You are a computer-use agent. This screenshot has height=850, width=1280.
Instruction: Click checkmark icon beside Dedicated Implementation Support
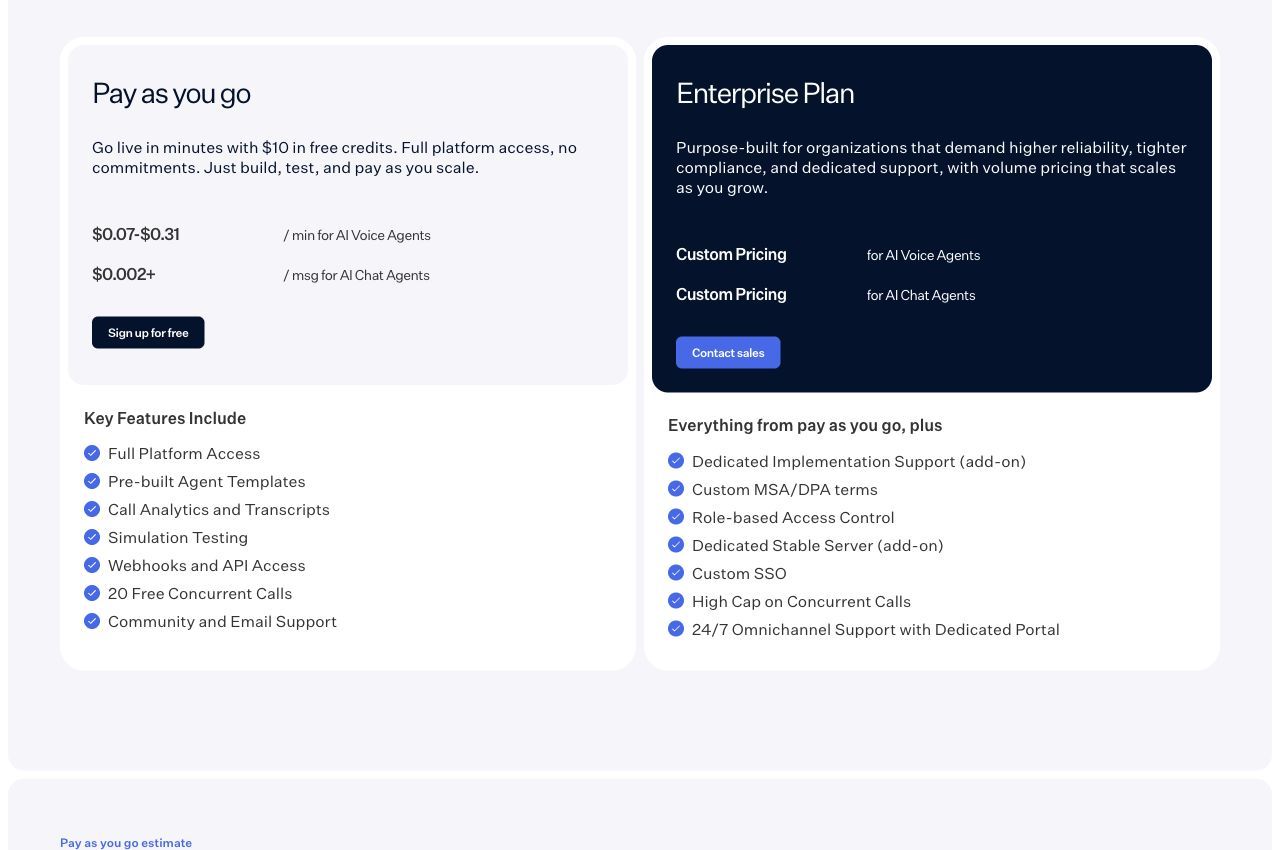pos(676,461)
